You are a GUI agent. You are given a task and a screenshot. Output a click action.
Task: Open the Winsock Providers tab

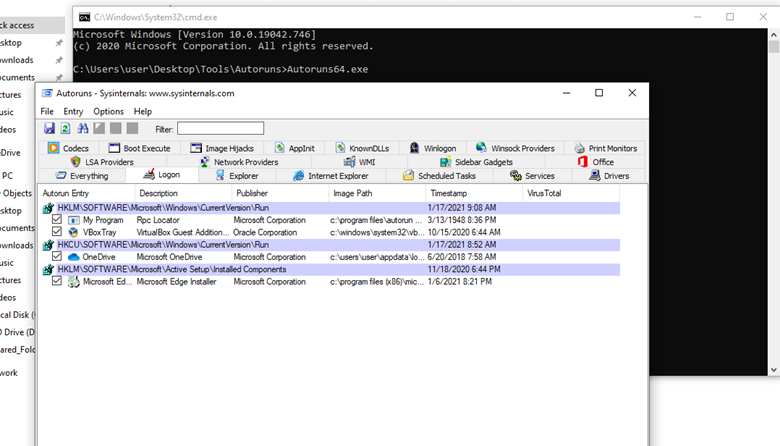(515, 148)
